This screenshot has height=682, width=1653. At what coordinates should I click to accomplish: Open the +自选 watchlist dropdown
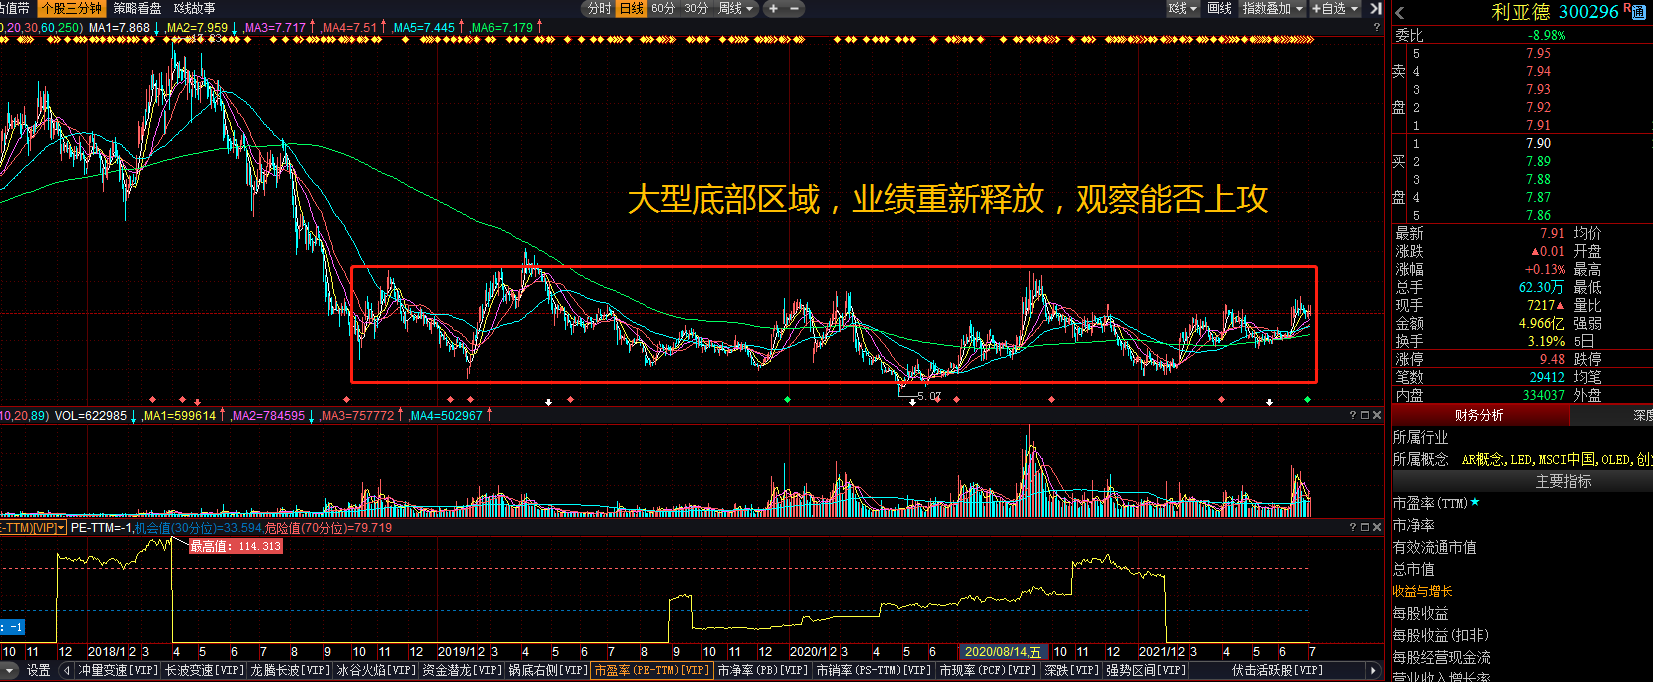click(x=1335, y=8)
